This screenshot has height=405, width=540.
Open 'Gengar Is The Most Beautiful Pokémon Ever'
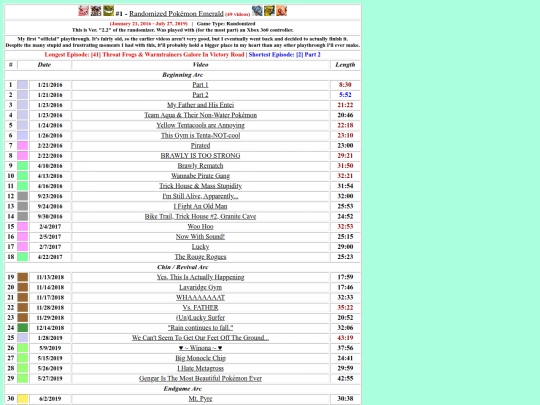[x=200, y=378]
